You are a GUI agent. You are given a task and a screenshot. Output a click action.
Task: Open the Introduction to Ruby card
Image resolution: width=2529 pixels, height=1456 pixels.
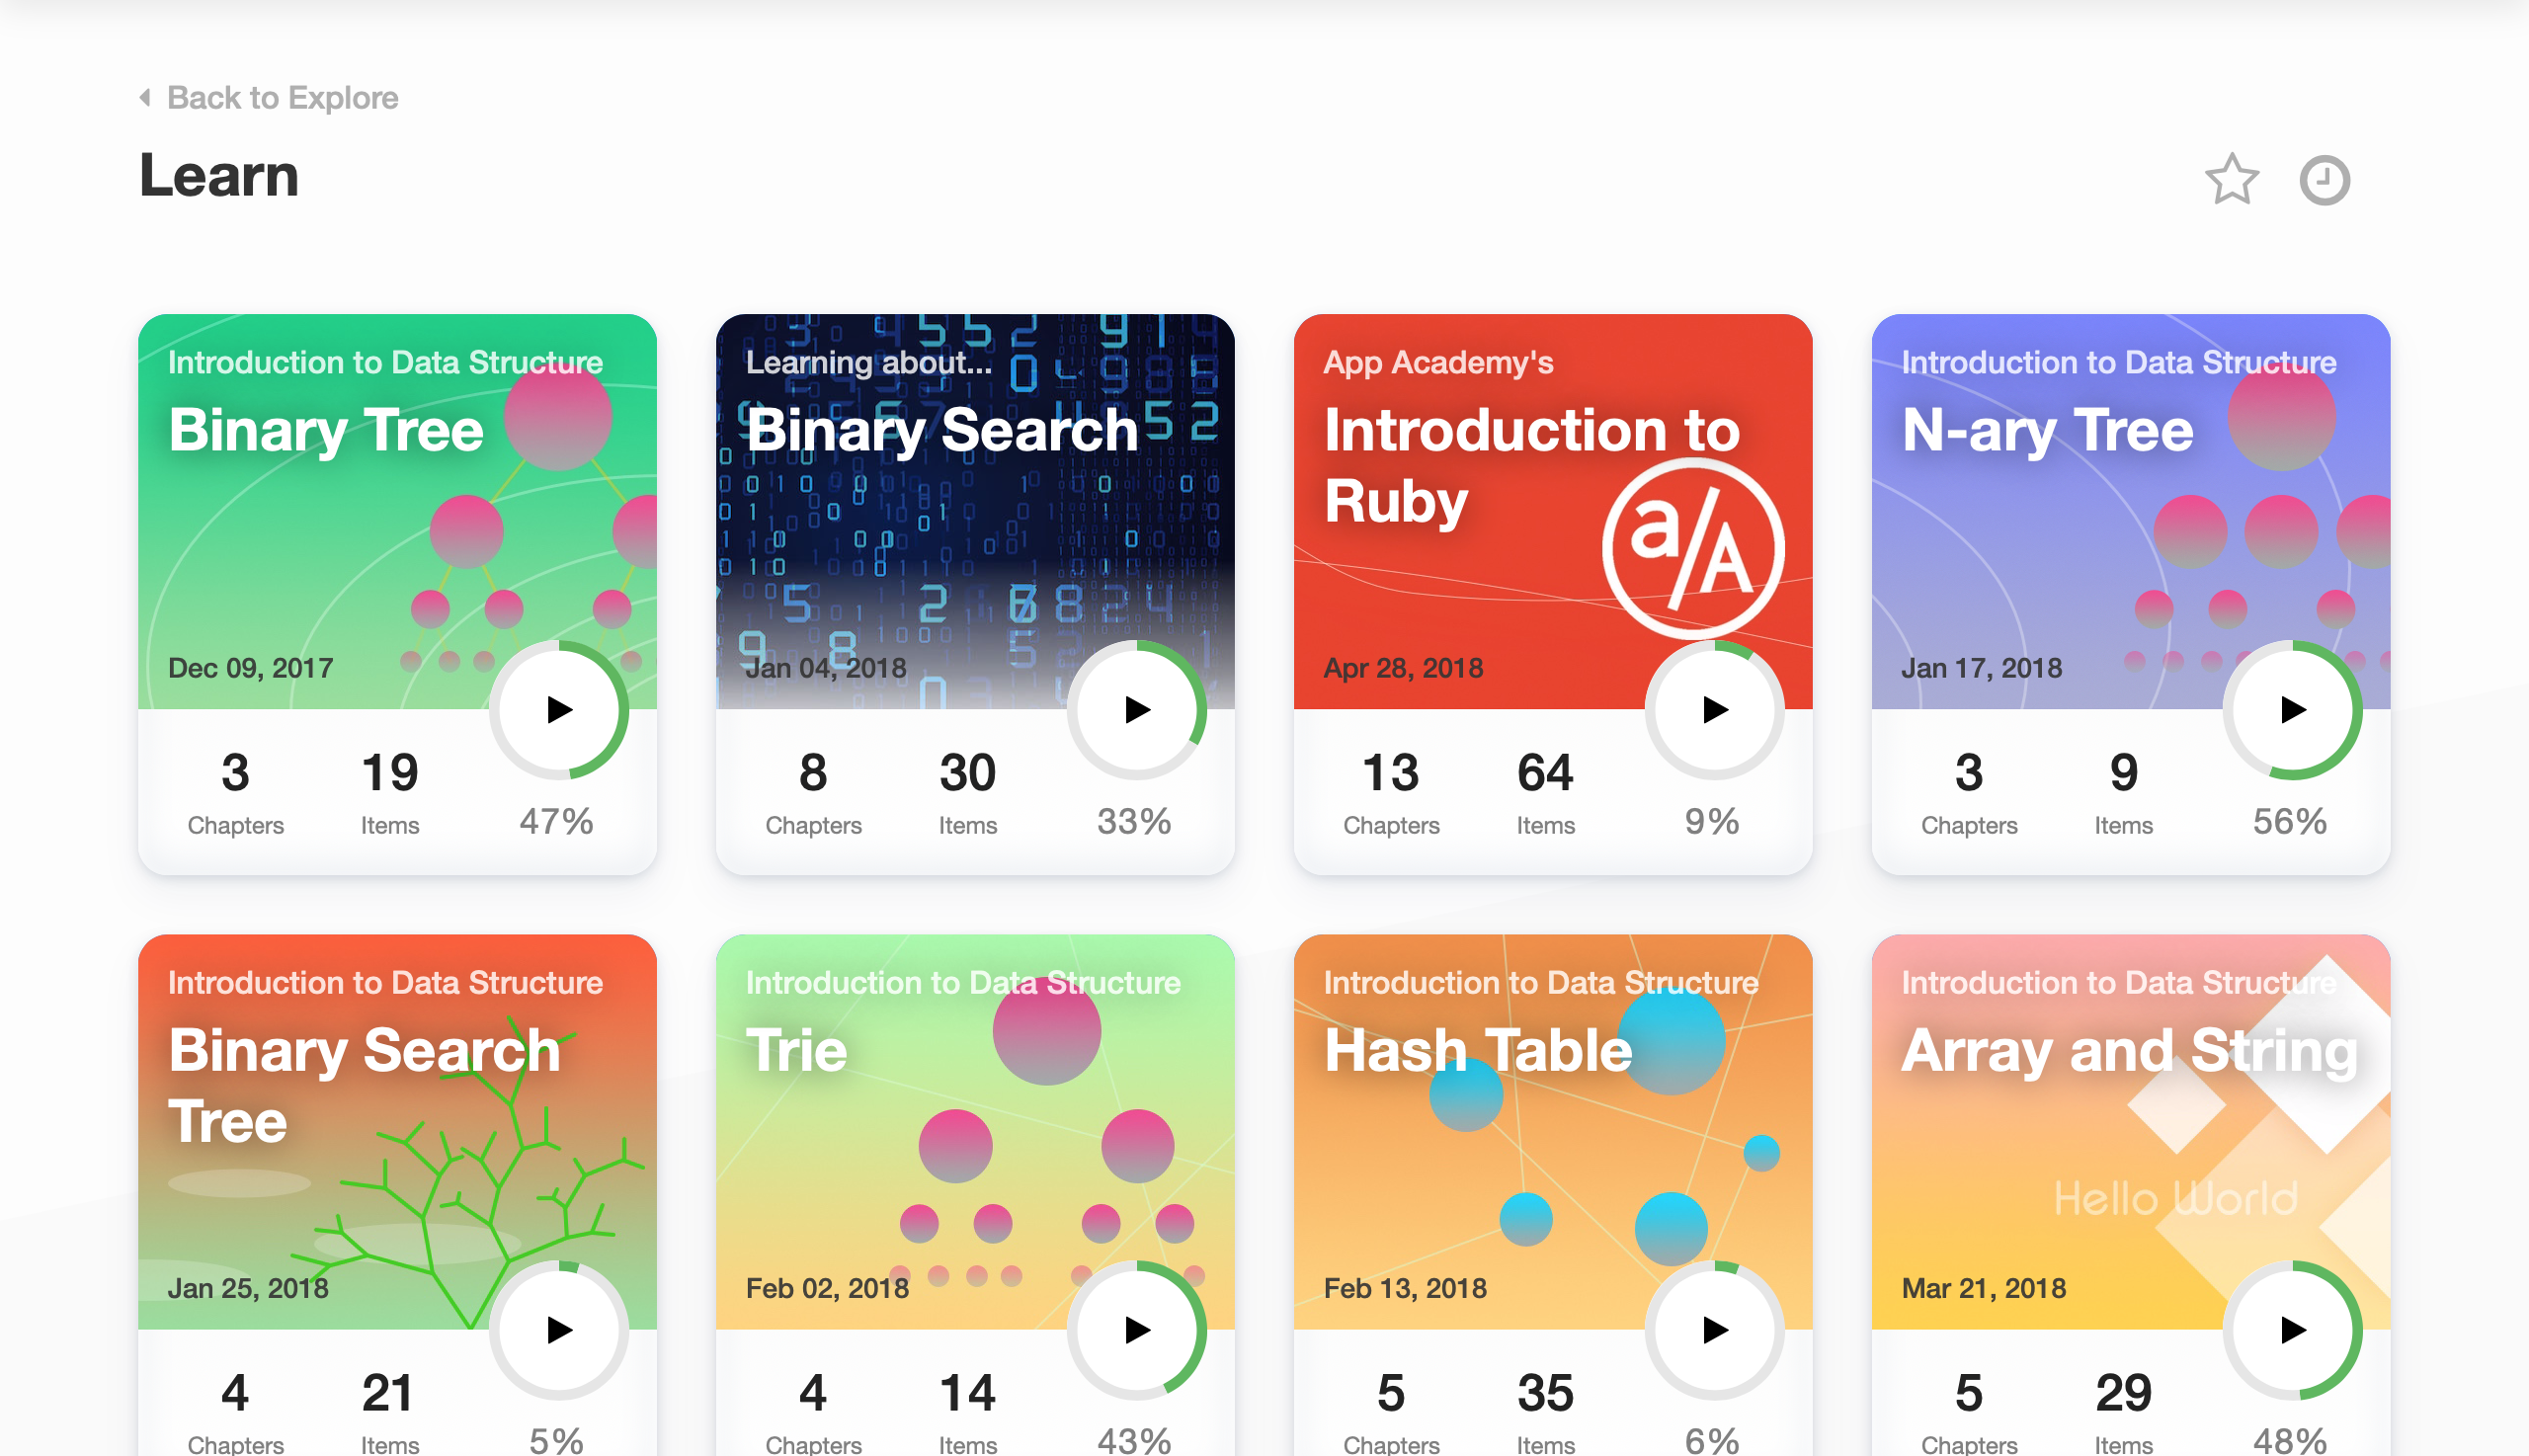pos(1553,594)
